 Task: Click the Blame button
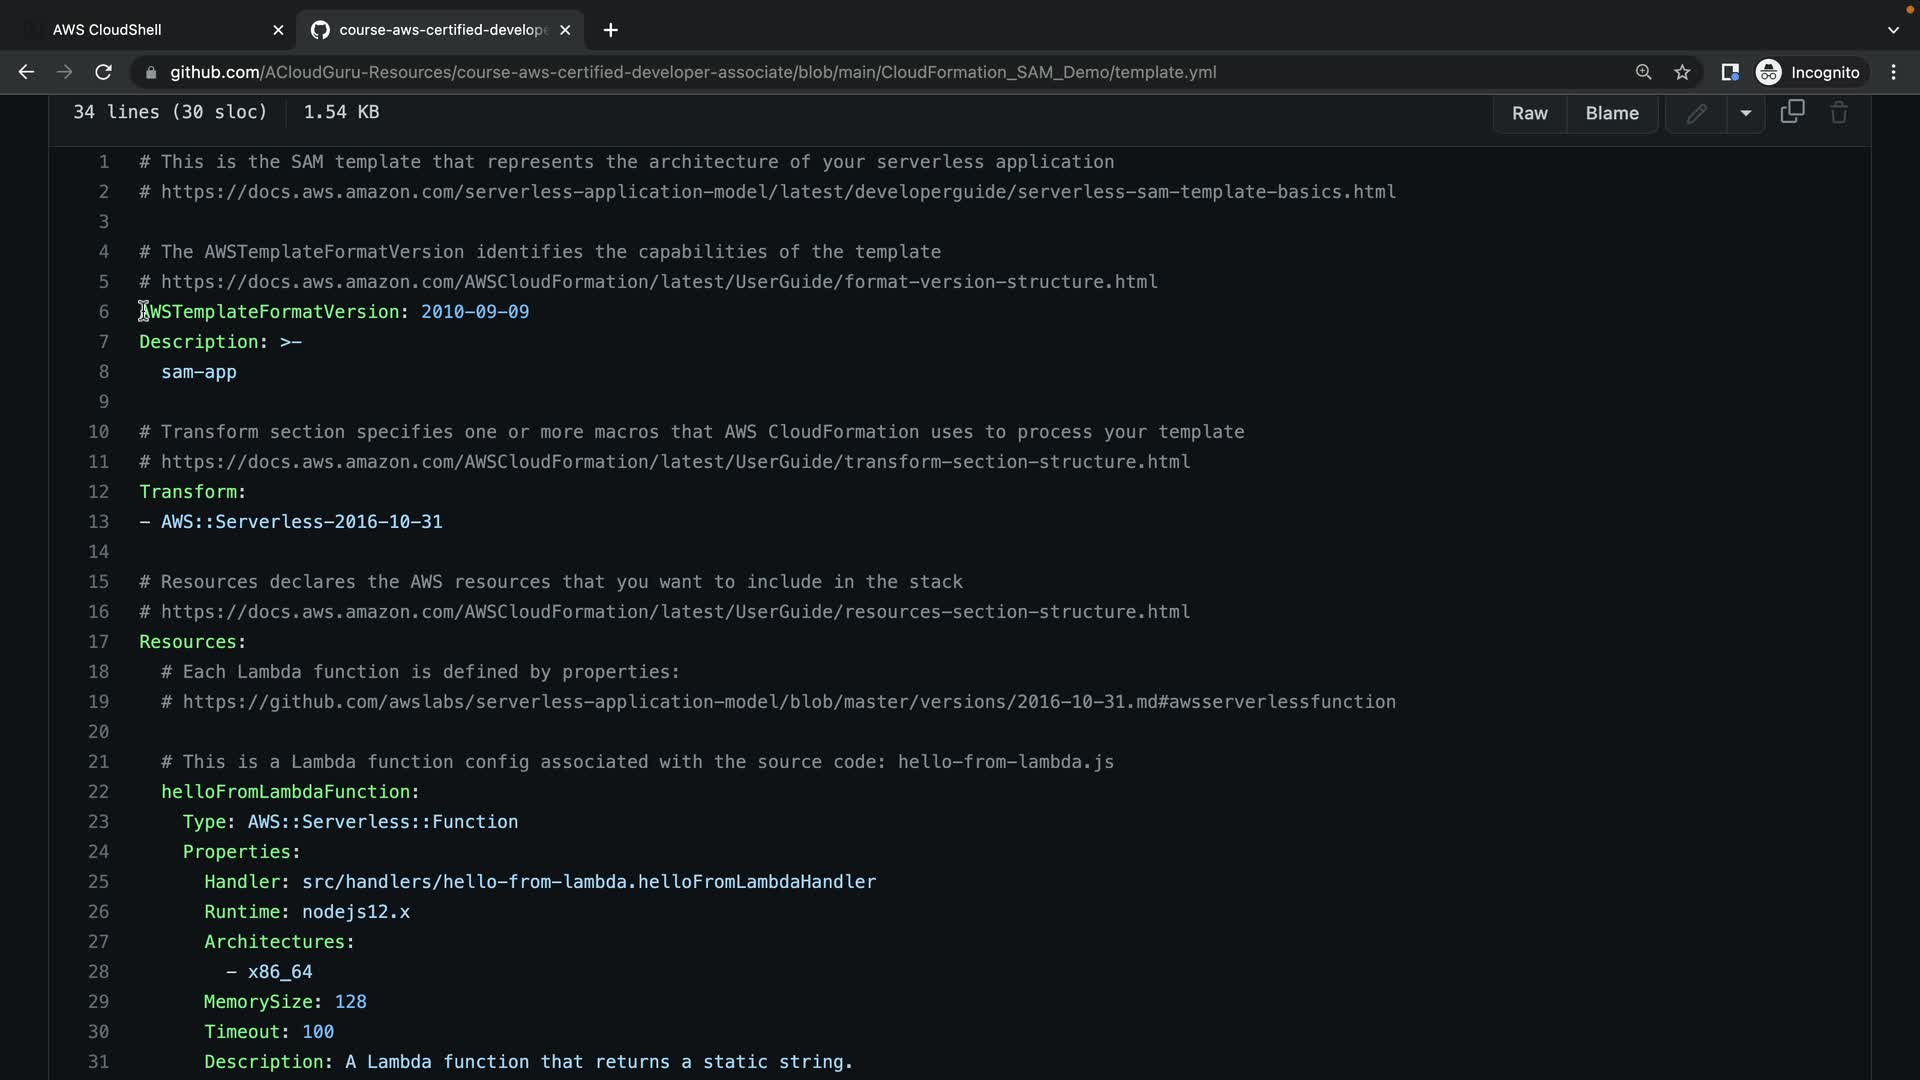pos(1611,113)
